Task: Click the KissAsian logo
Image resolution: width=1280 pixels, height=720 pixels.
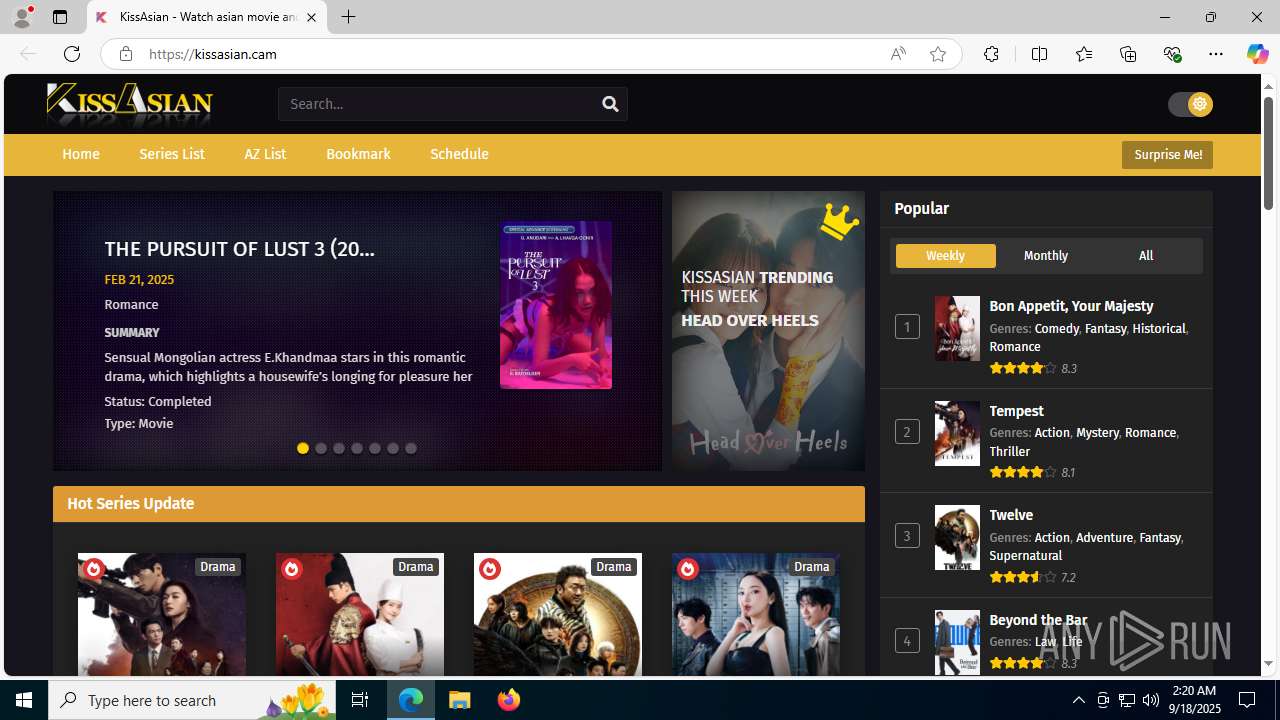Action: point(129,104)
